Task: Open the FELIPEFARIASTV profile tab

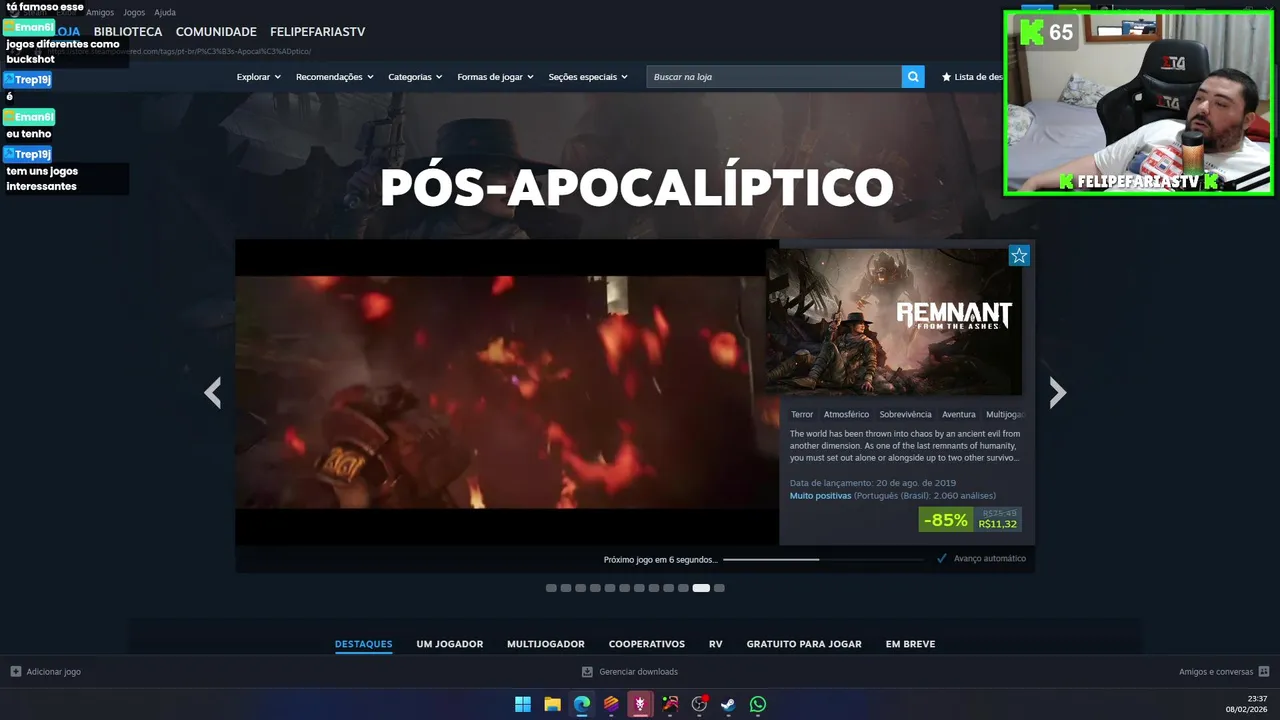Action: pyautogui.click(x=317, y=32)
